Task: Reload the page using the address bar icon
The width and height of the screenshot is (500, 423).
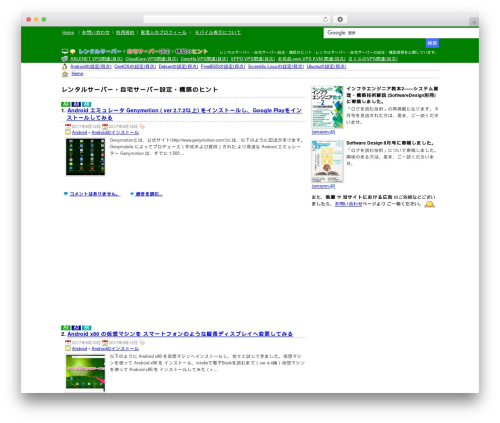Action: 325,19
